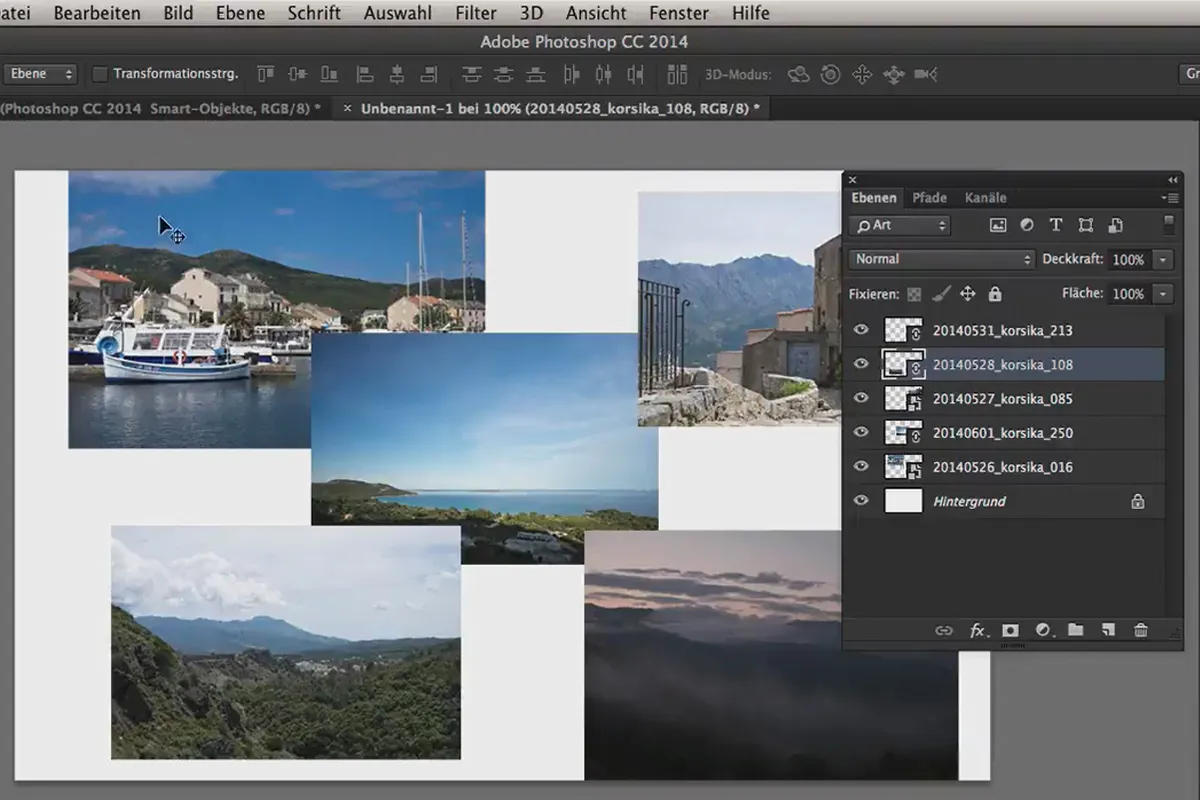Align right edges in options bar
This screenshot has height=800, width=1200.
pos(429,74)
